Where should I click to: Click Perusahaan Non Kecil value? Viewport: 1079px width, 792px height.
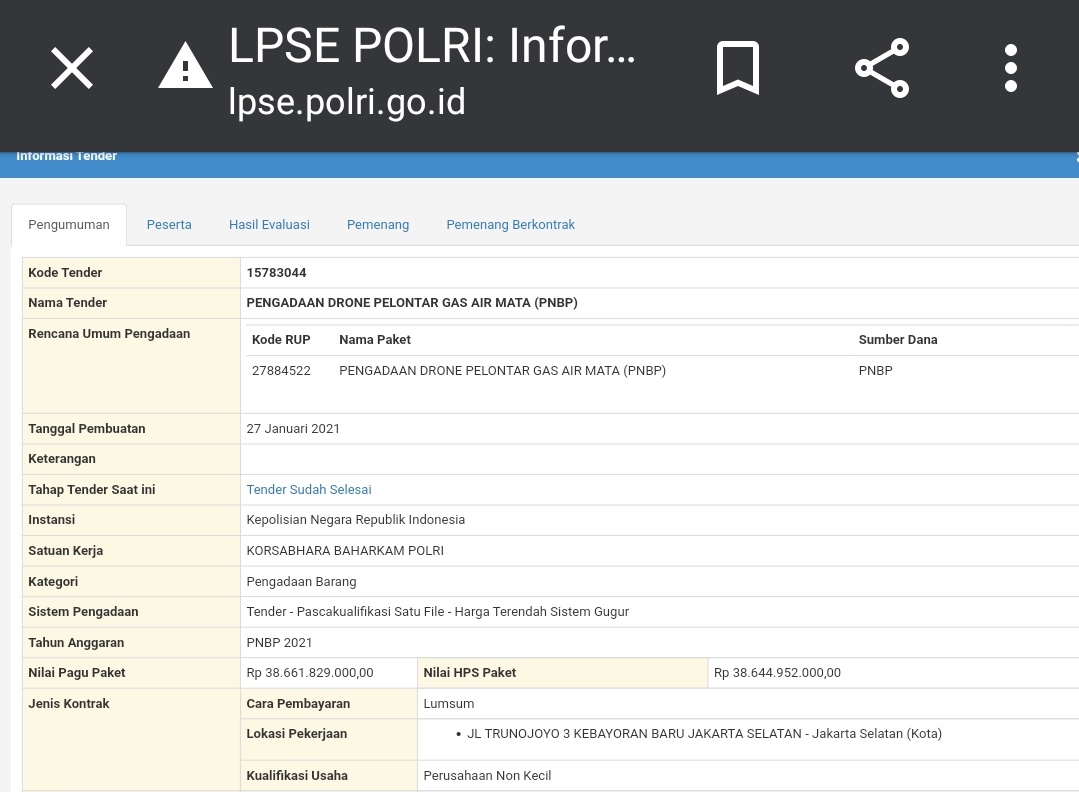coord(487,775)
